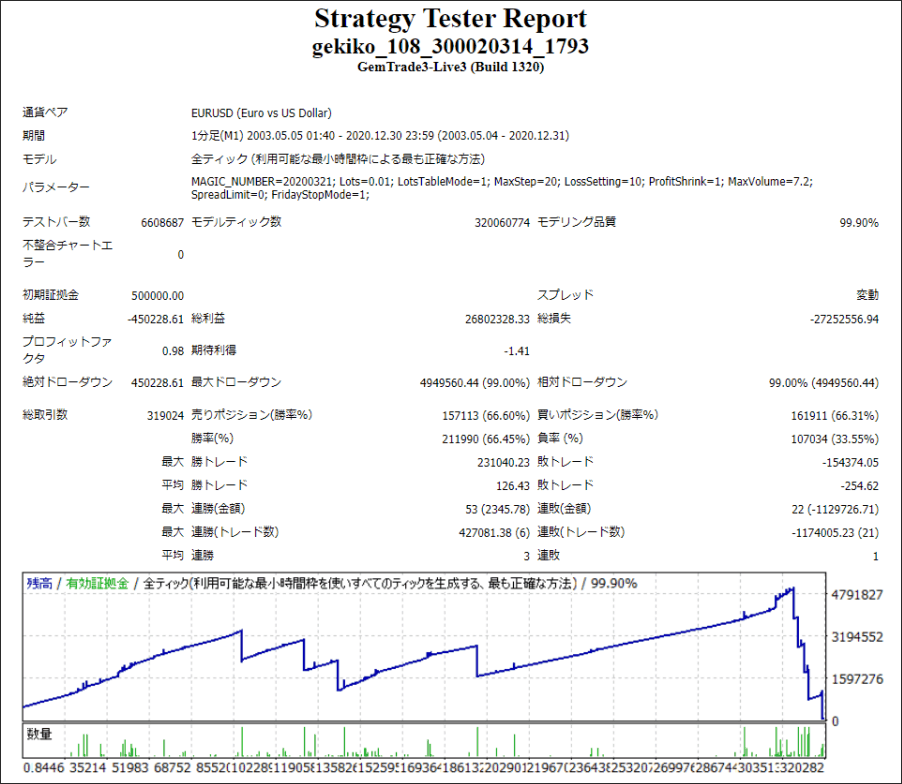This screenshot has width=902, height=784.
Task: Select the 26802328.33 gross profit value
Action: pos(497,319)
